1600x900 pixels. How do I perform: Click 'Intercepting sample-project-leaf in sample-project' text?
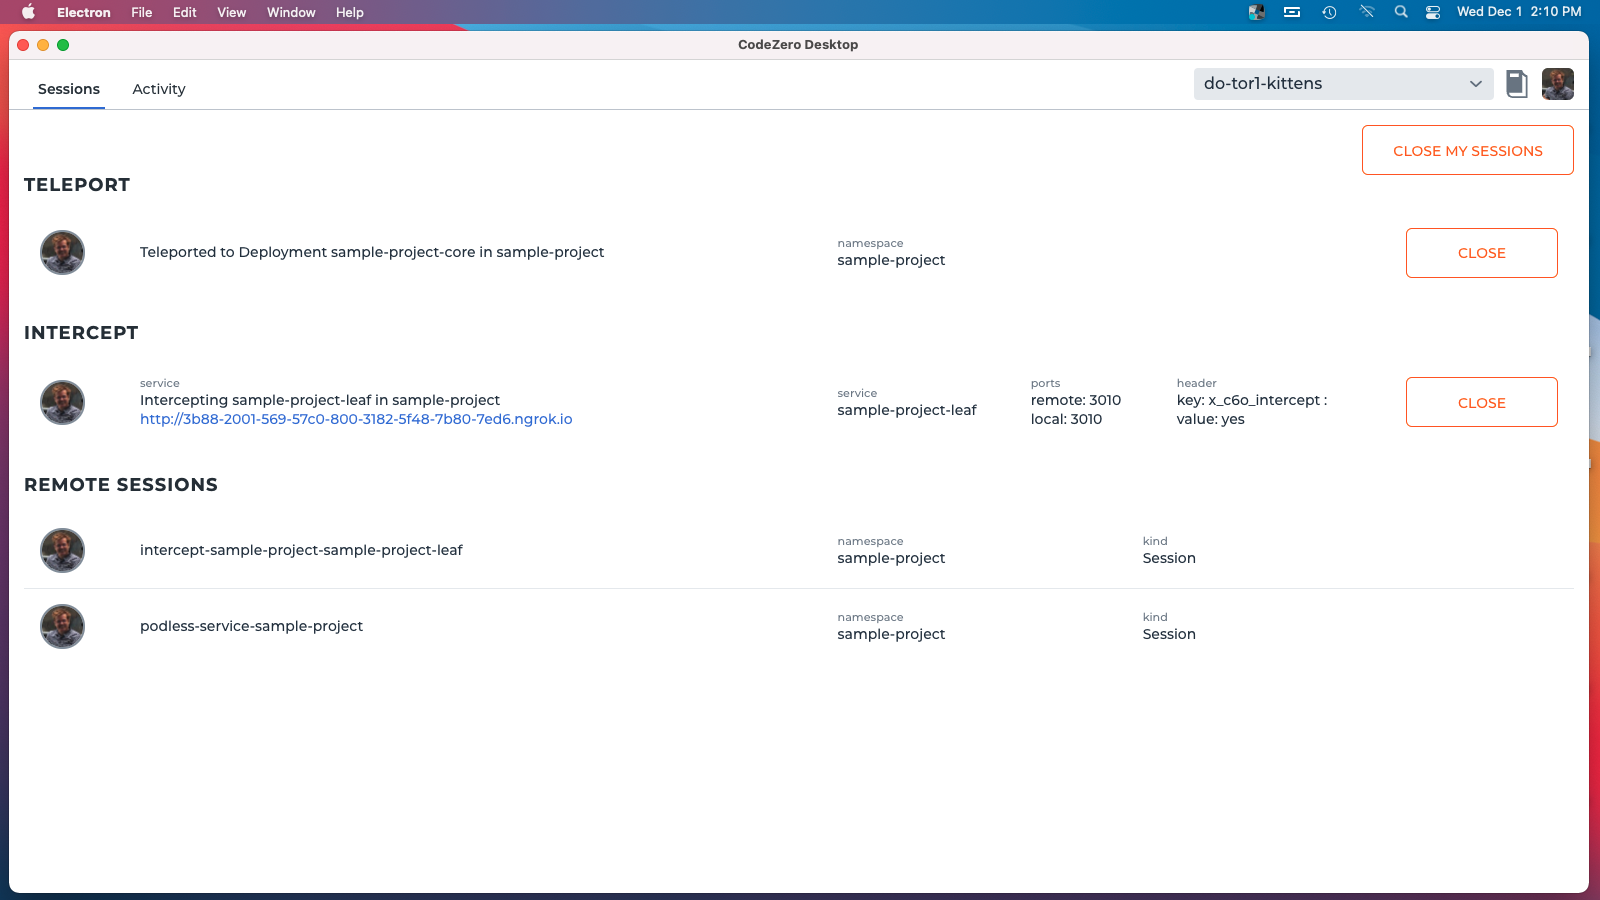tap(320, 400)
